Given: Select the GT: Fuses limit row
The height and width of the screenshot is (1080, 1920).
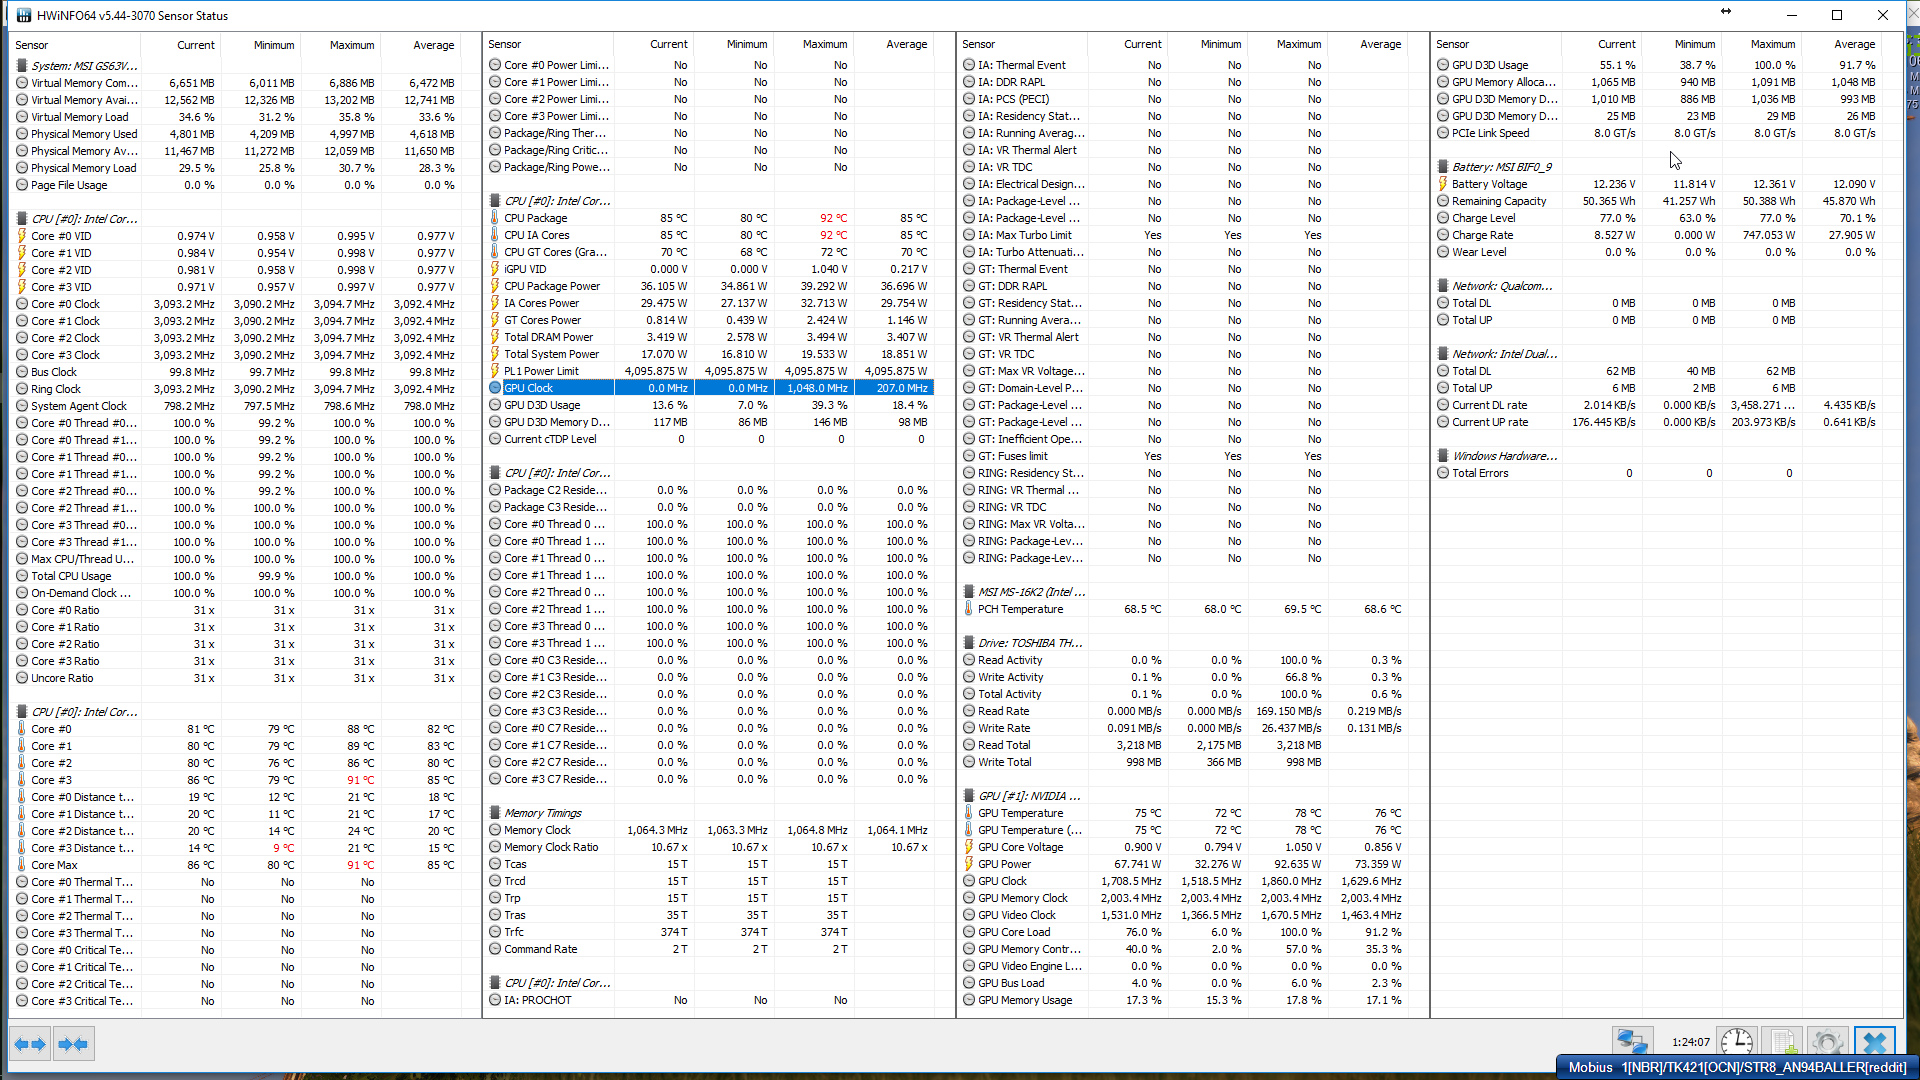Looking at the screenshot, I should coord(1184,456).
